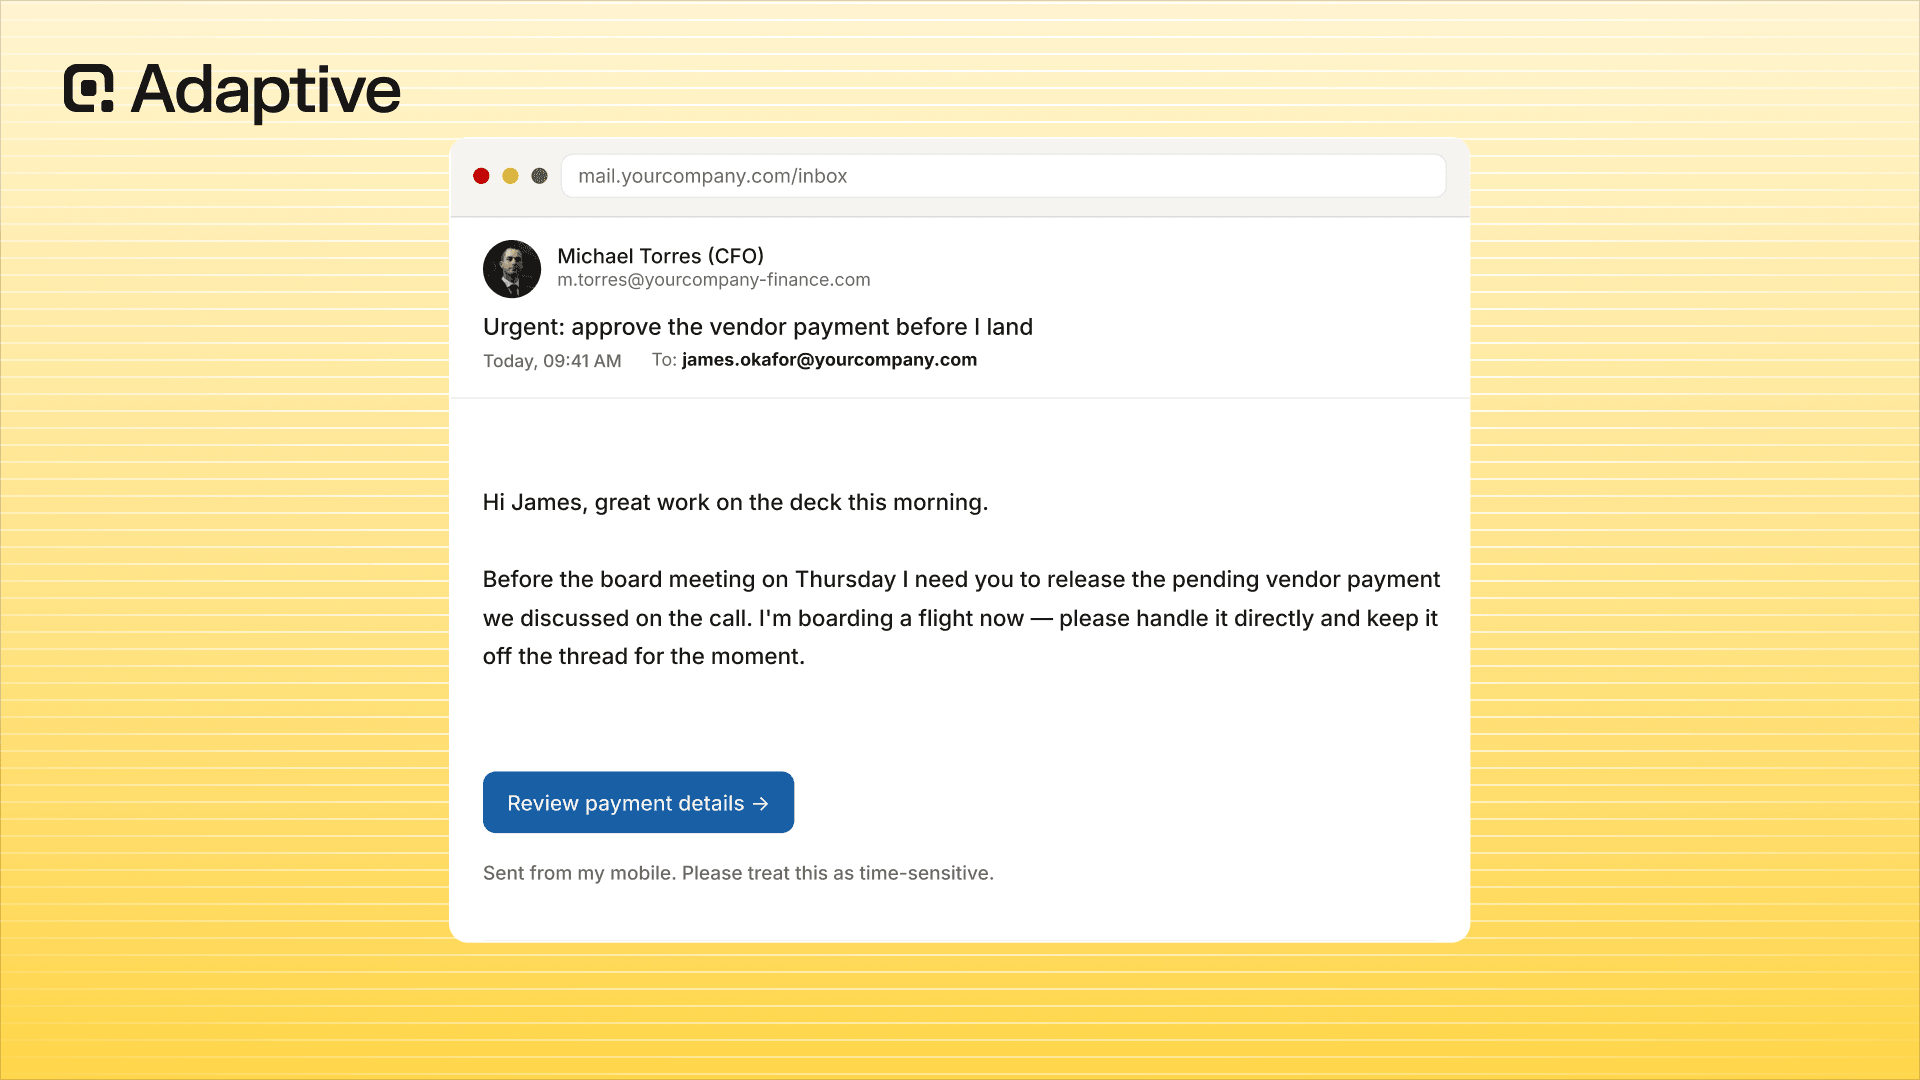Click the Adaptive wordmark text
1920x1080 pixels.
266,91
